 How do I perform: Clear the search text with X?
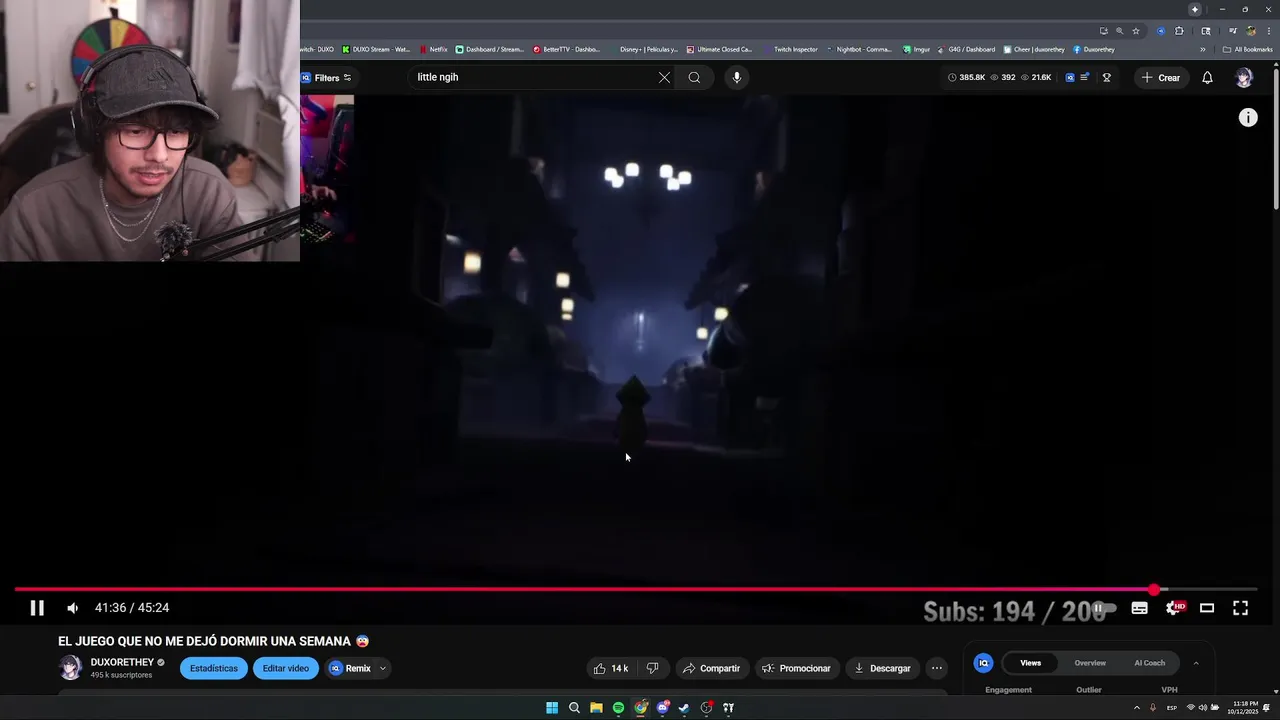664,77
